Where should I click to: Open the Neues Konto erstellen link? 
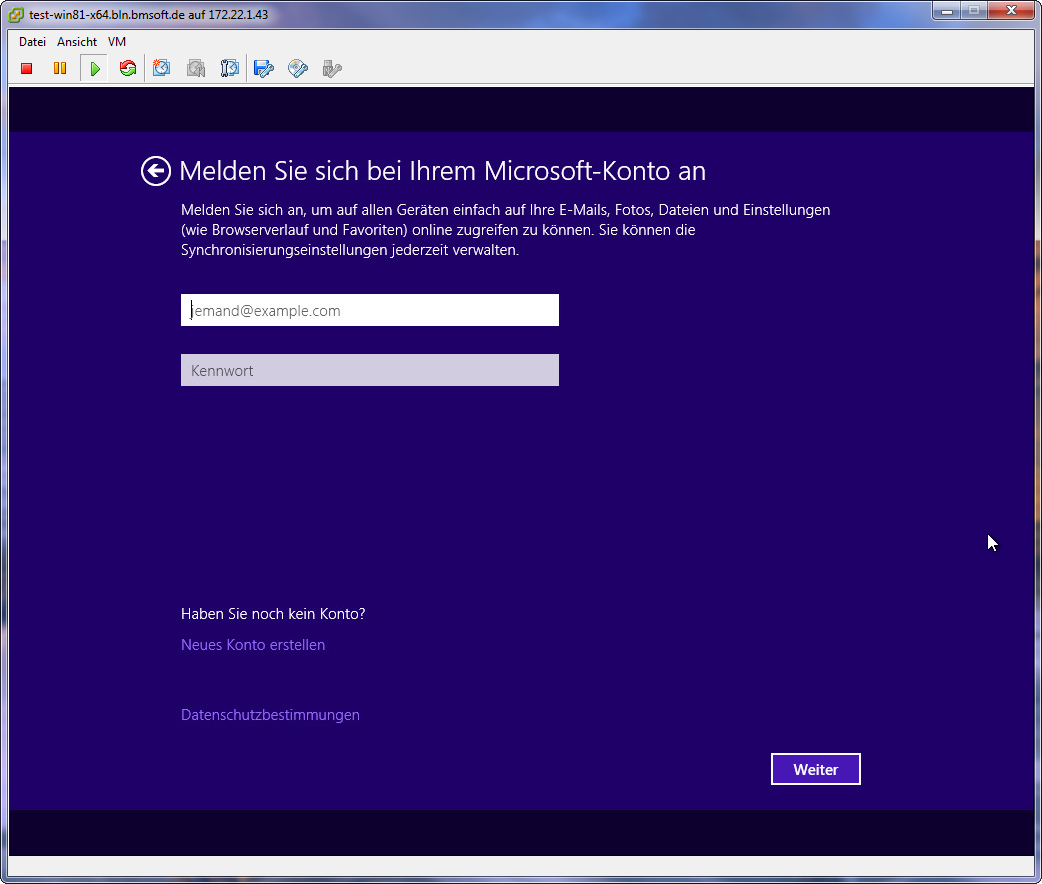pos(253,645)
